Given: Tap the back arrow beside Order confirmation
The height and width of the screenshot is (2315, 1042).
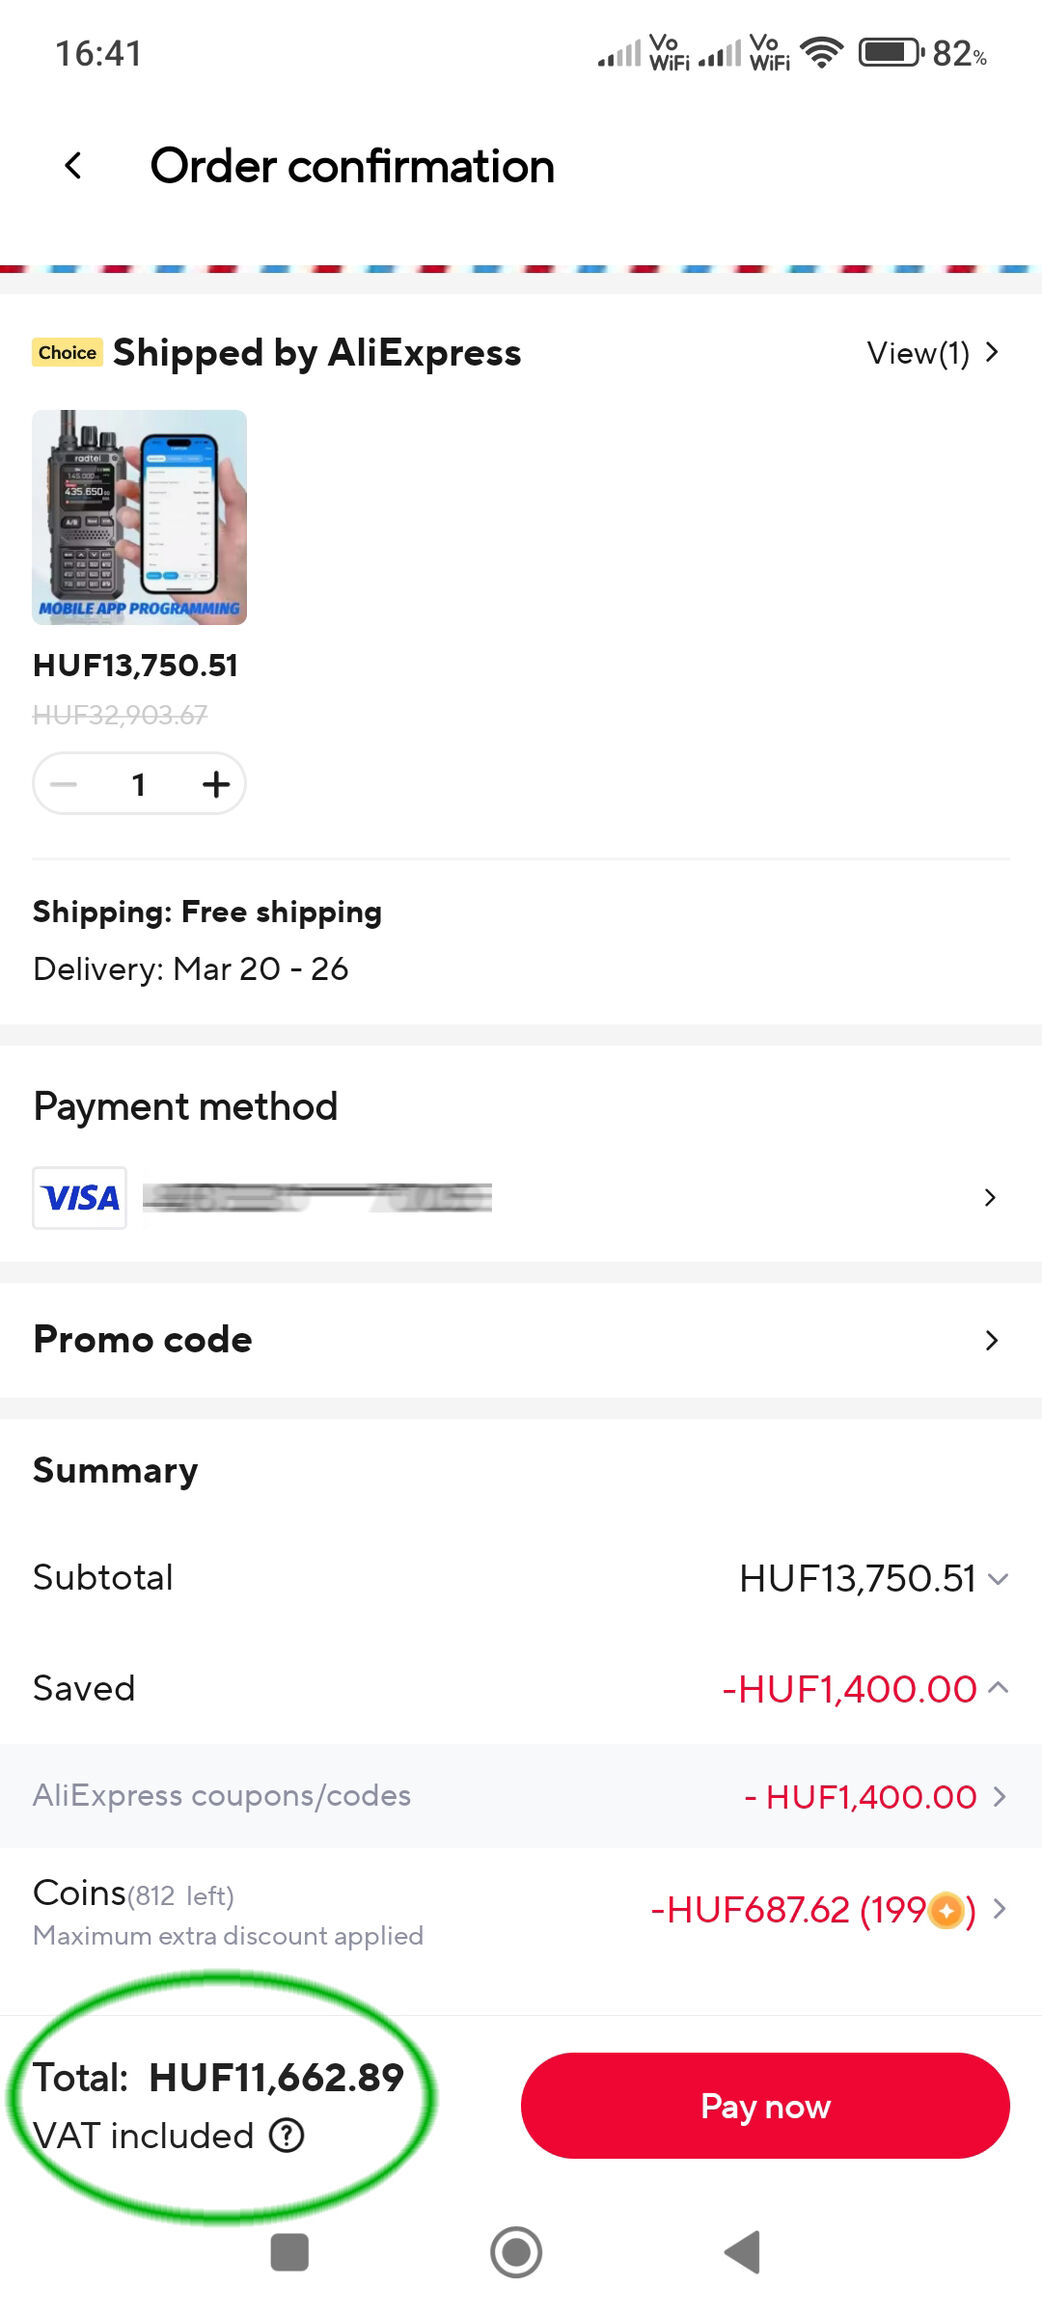Looking at the screenshot, I should (73, 166).
